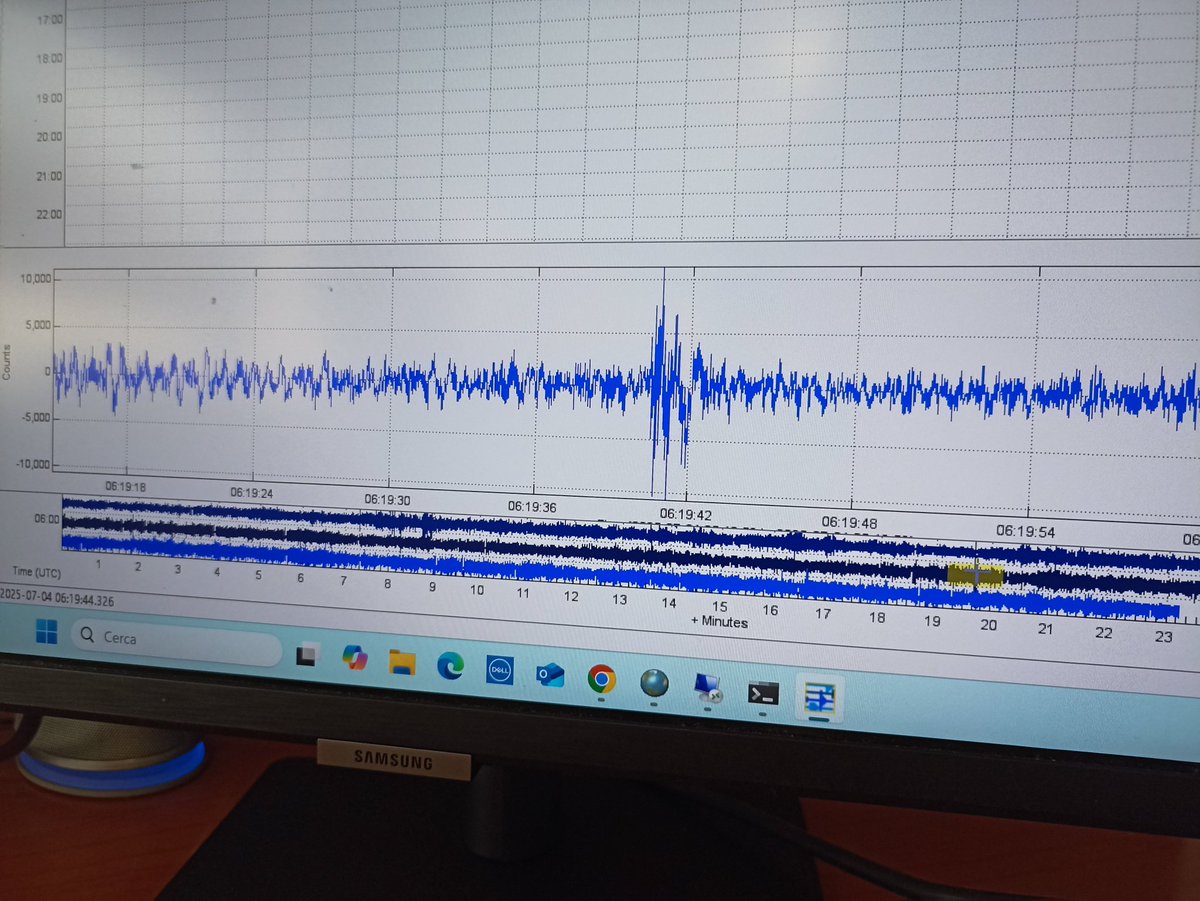Open Outlook from the taskbar
Image resolution: width=1200 pixels, height=901 pixels.
[x=549, y=675]
